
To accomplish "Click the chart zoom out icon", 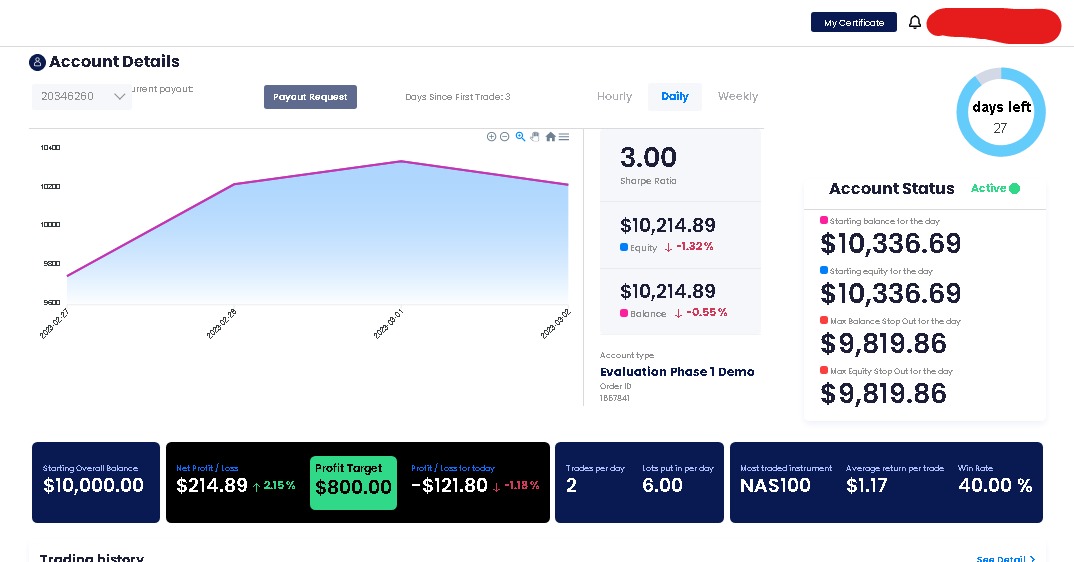I will click(505, 137).
